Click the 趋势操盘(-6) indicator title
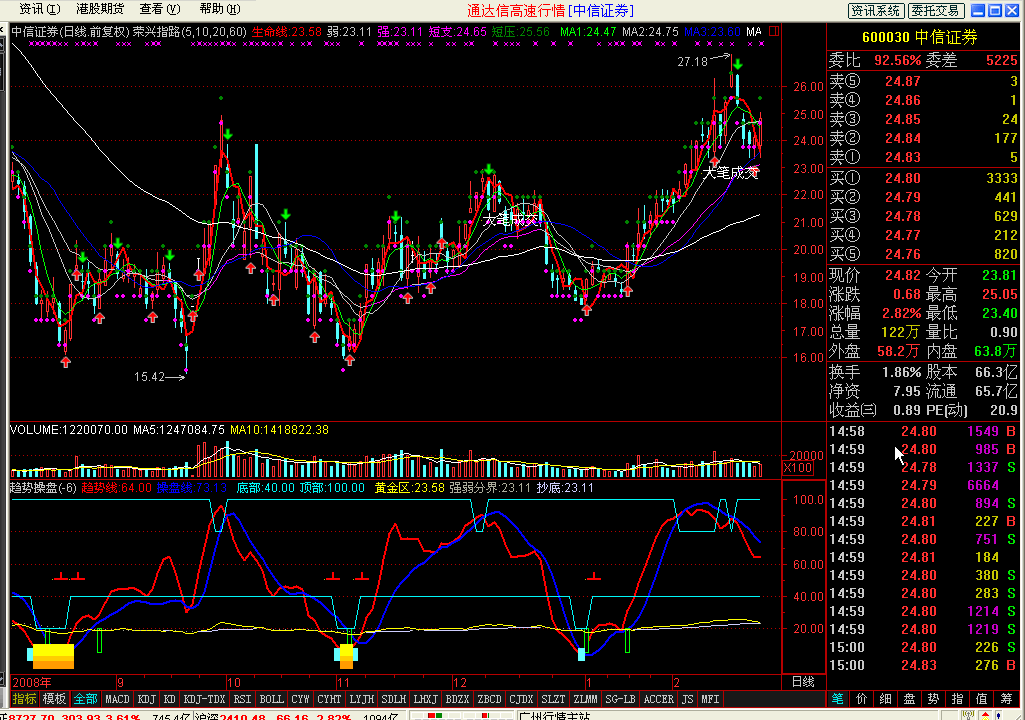 (43, 488)
